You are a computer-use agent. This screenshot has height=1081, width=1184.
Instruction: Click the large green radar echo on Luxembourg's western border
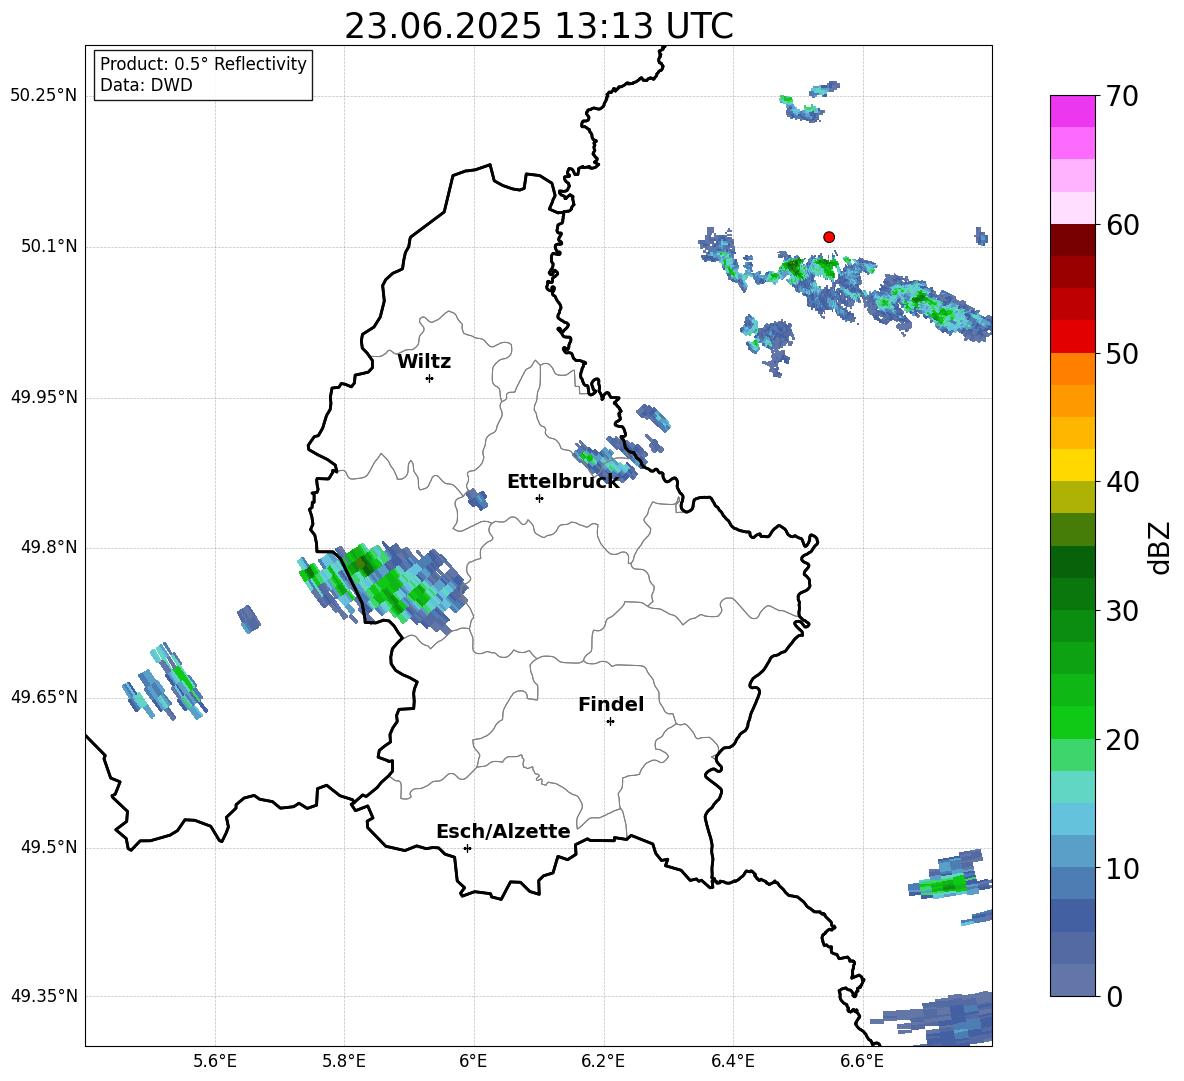click(x=384, y=586)
